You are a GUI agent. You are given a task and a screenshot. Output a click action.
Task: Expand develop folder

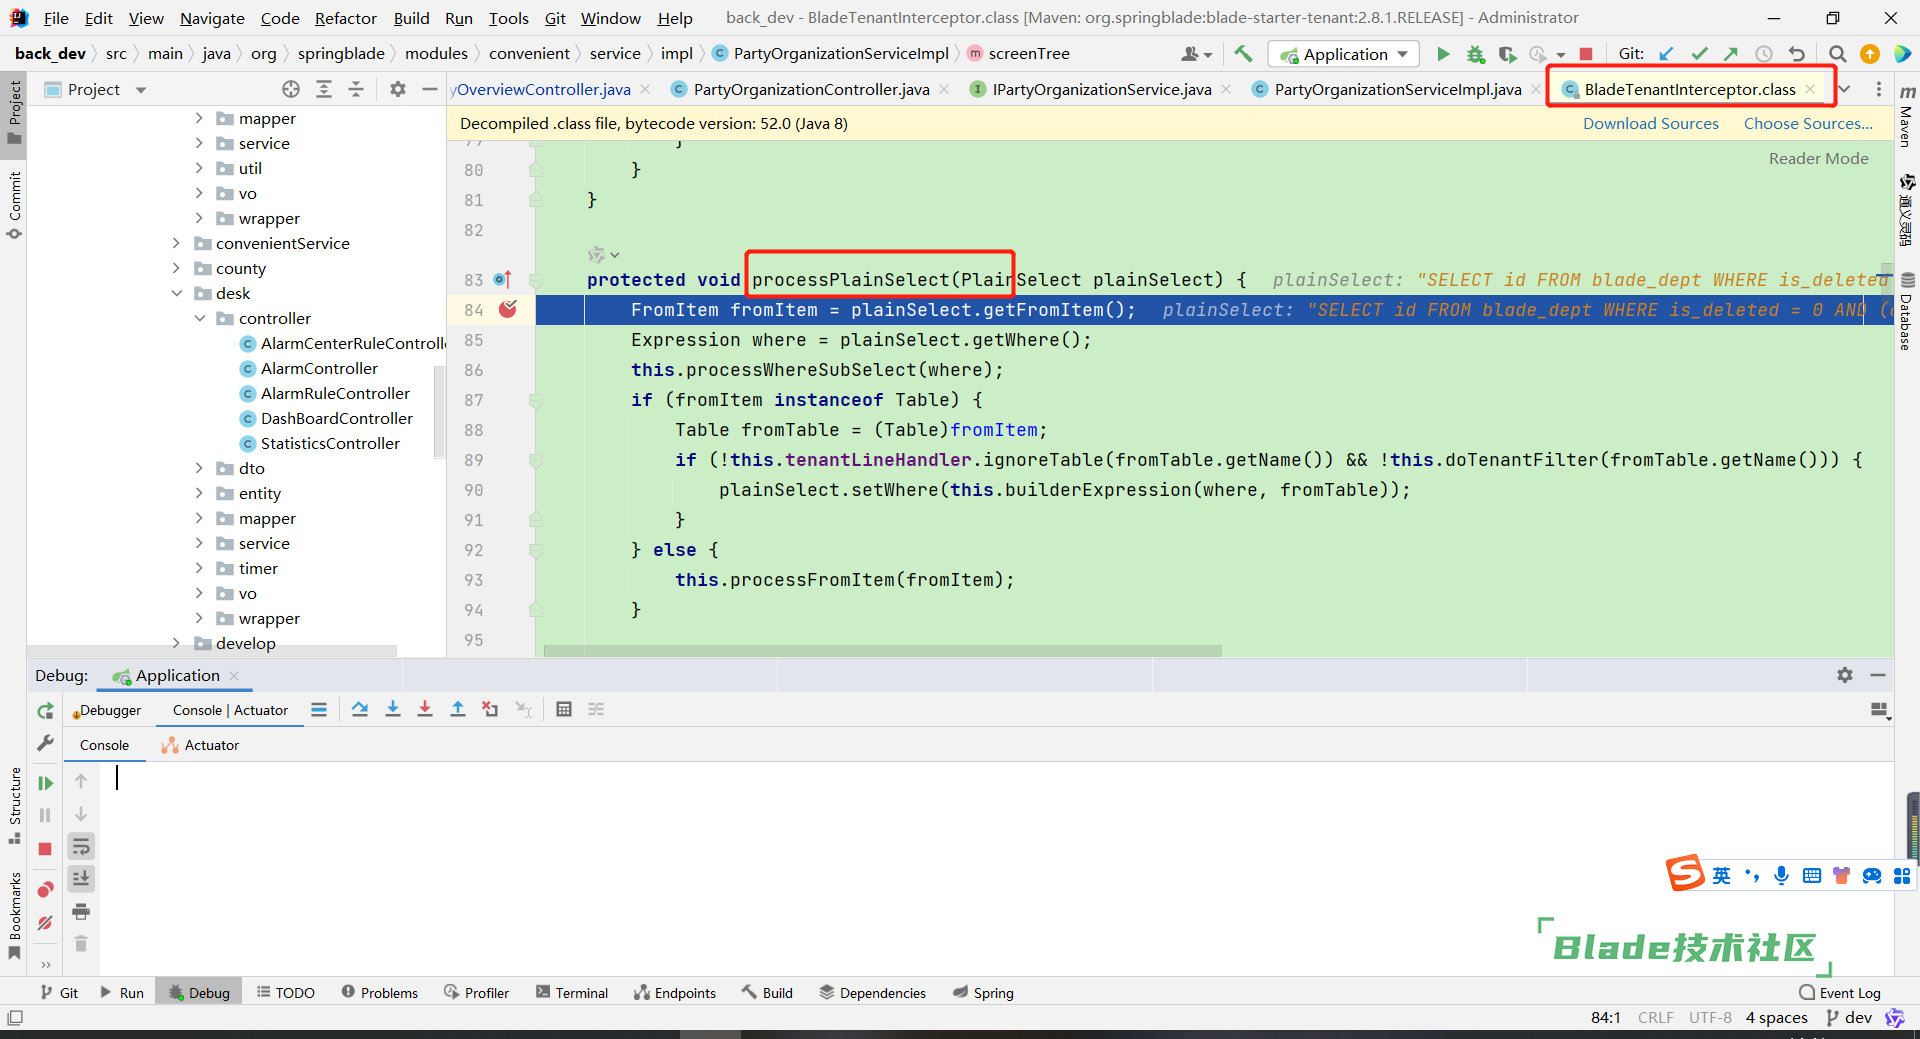(176, 643)
